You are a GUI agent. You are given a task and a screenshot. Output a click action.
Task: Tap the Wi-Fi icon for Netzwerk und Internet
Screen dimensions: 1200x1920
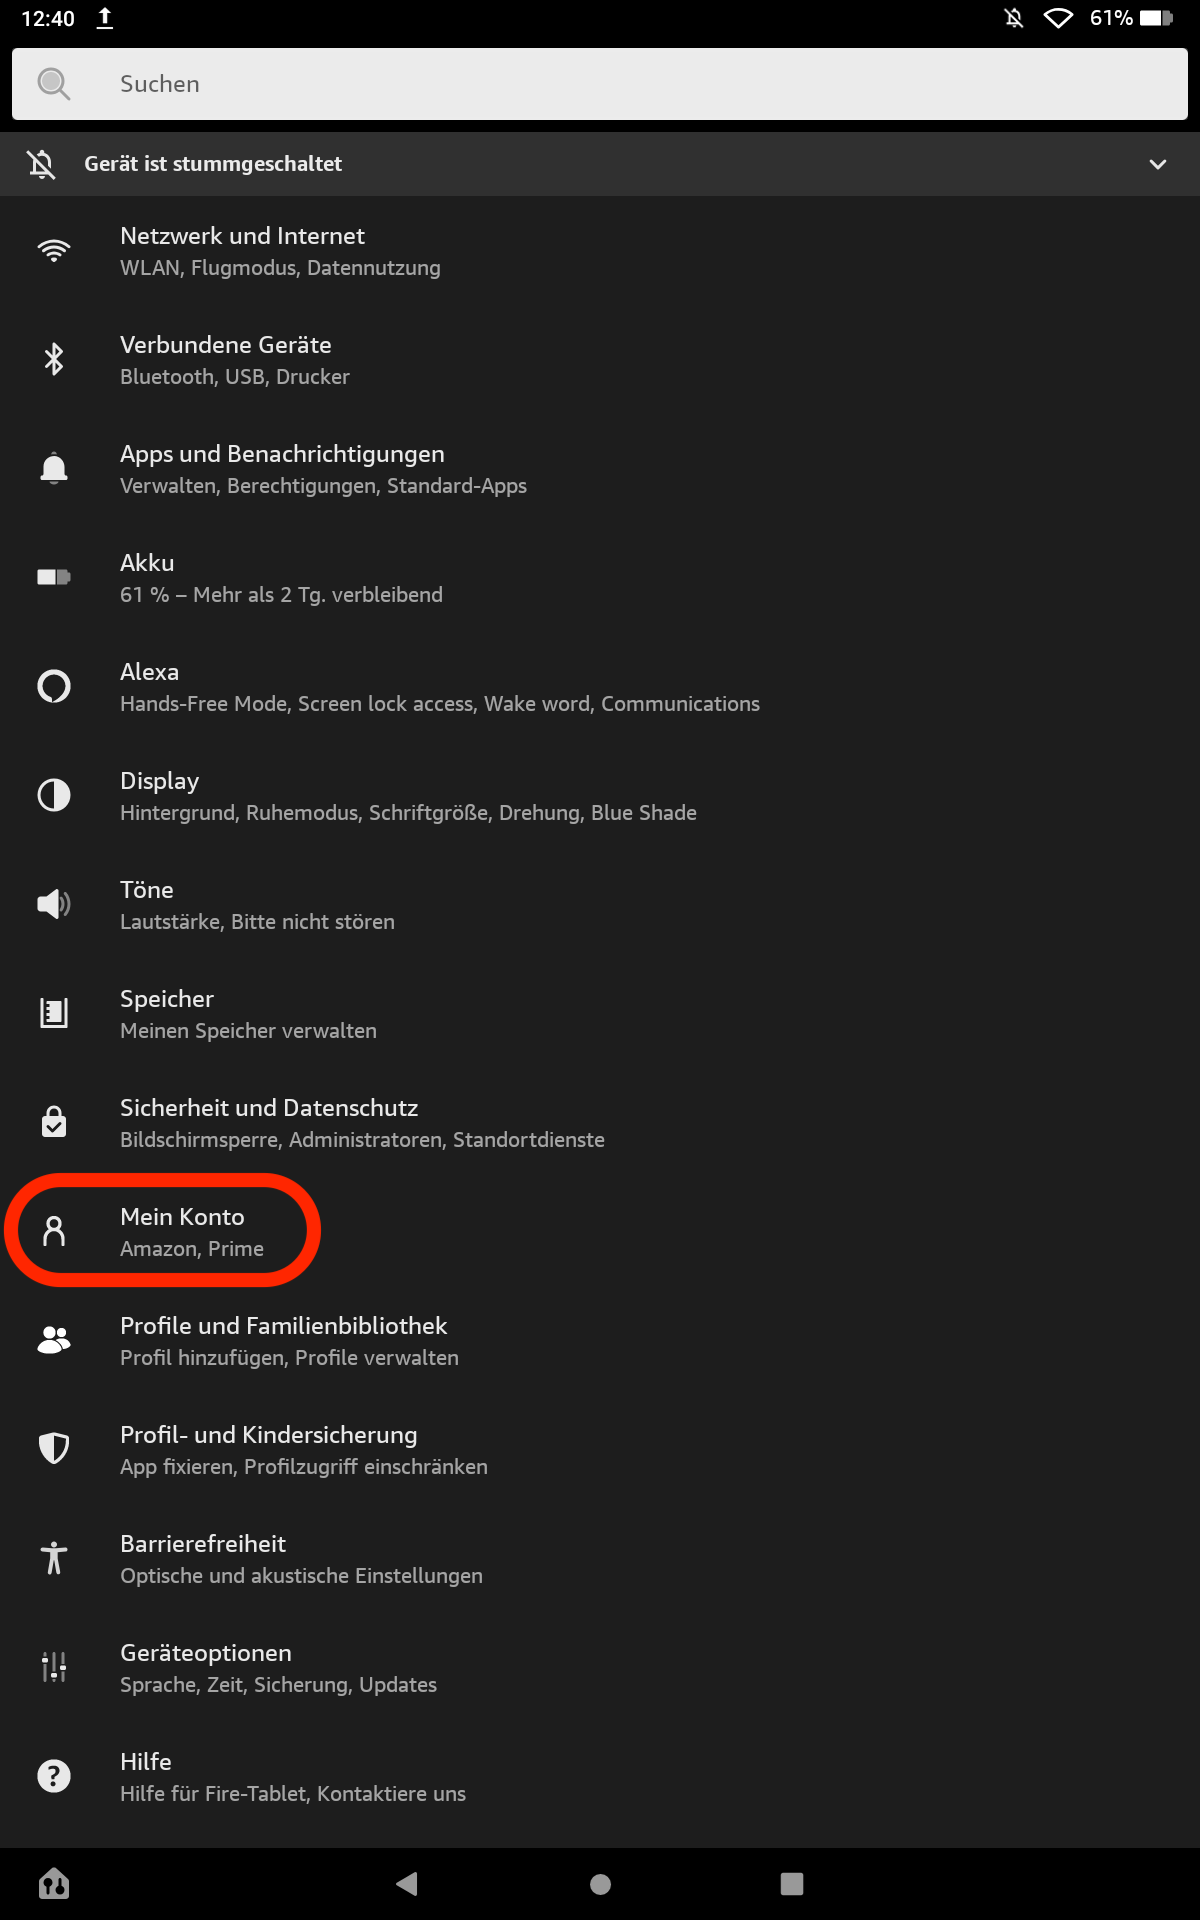[x=54, y=250]
